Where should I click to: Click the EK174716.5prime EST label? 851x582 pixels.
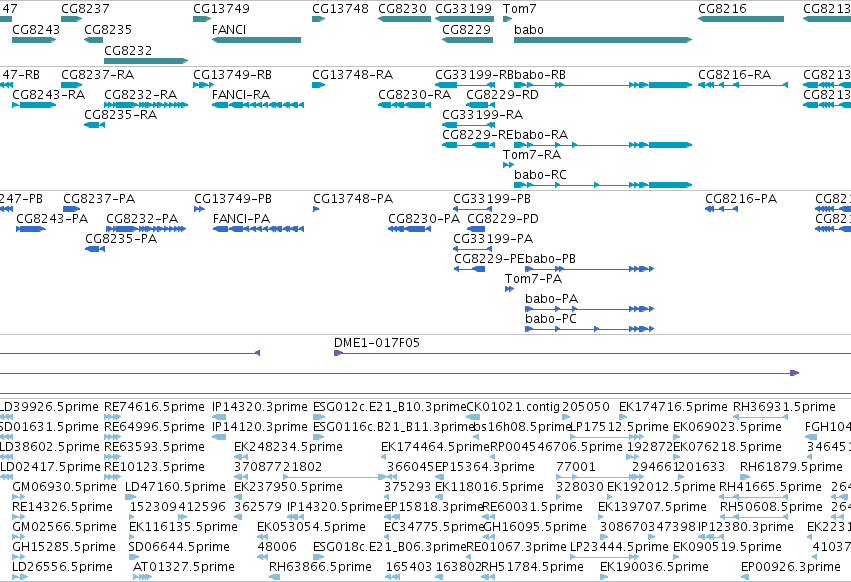tap(673, 407)
